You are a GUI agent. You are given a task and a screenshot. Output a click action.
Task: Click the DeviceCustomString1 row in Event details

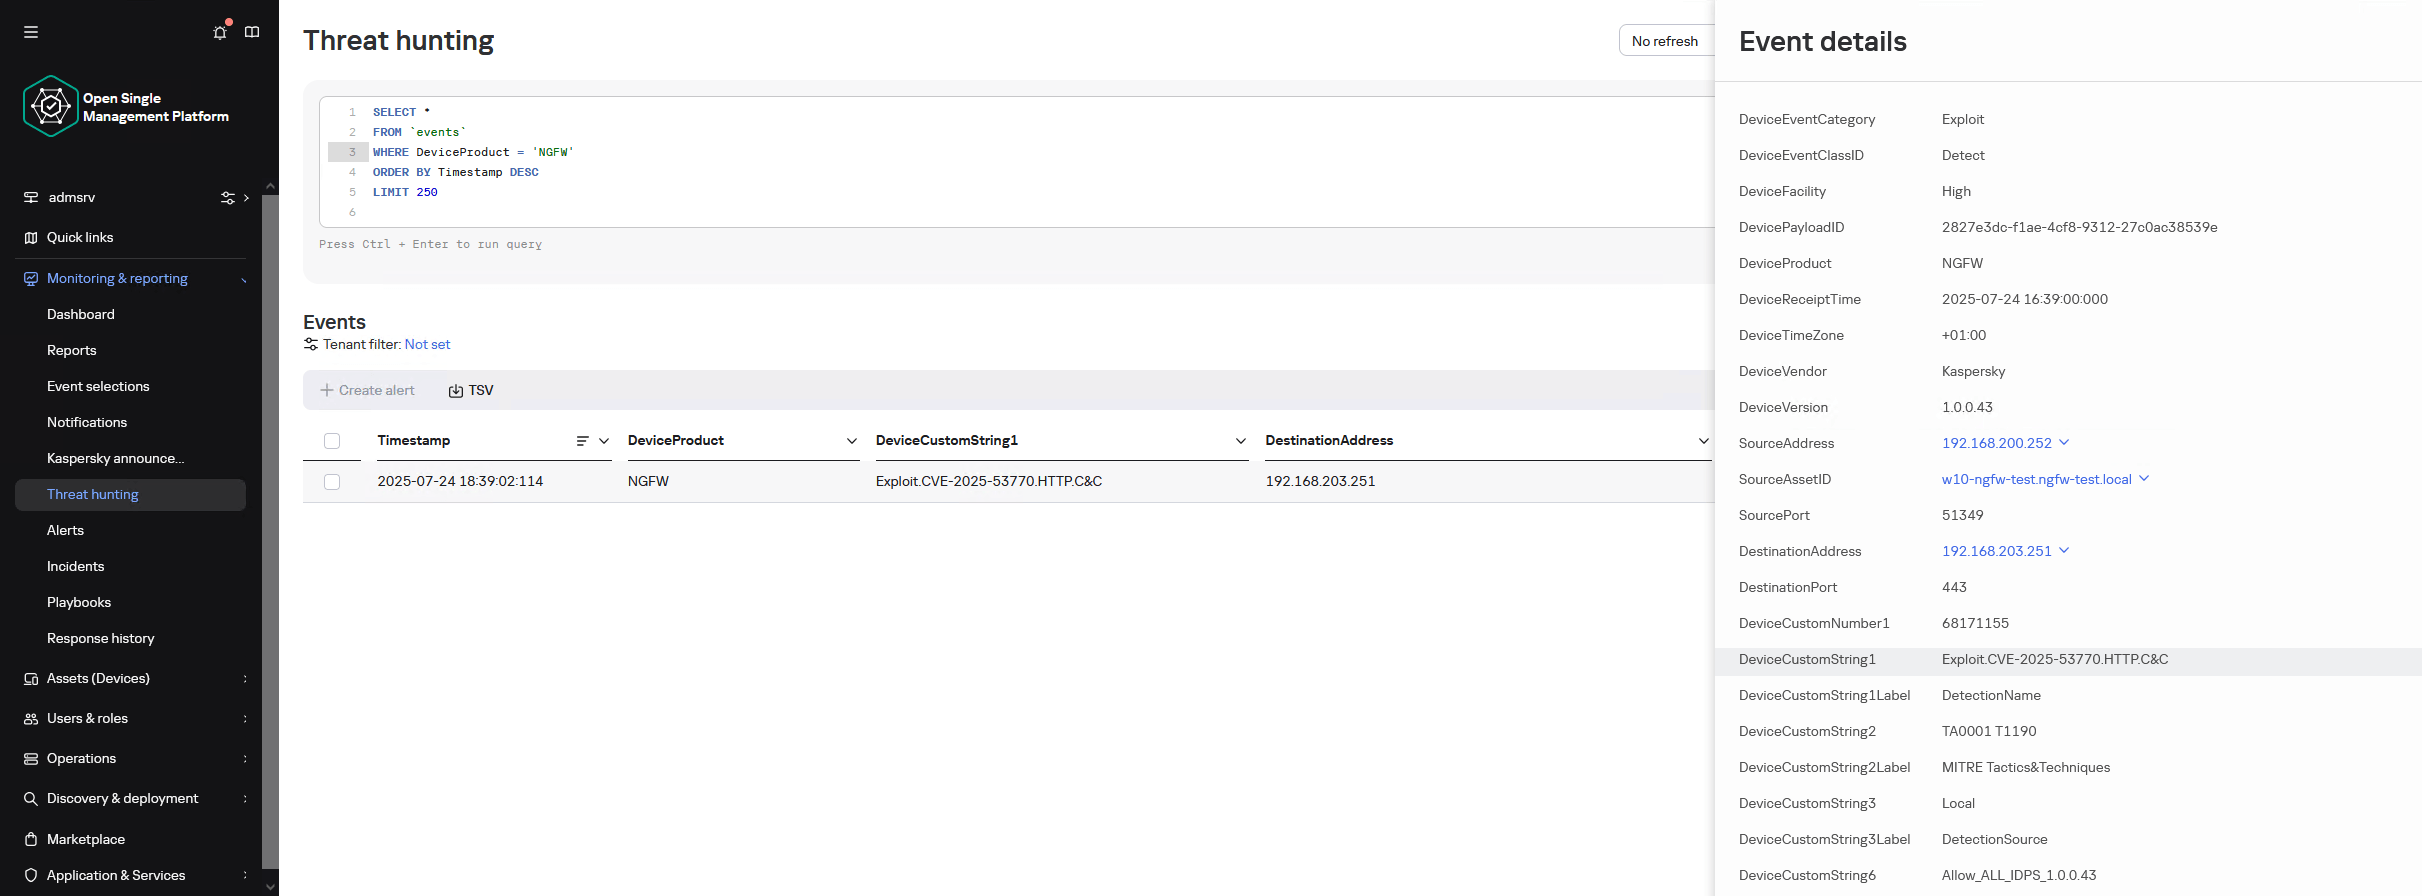tap(2068, 660)
